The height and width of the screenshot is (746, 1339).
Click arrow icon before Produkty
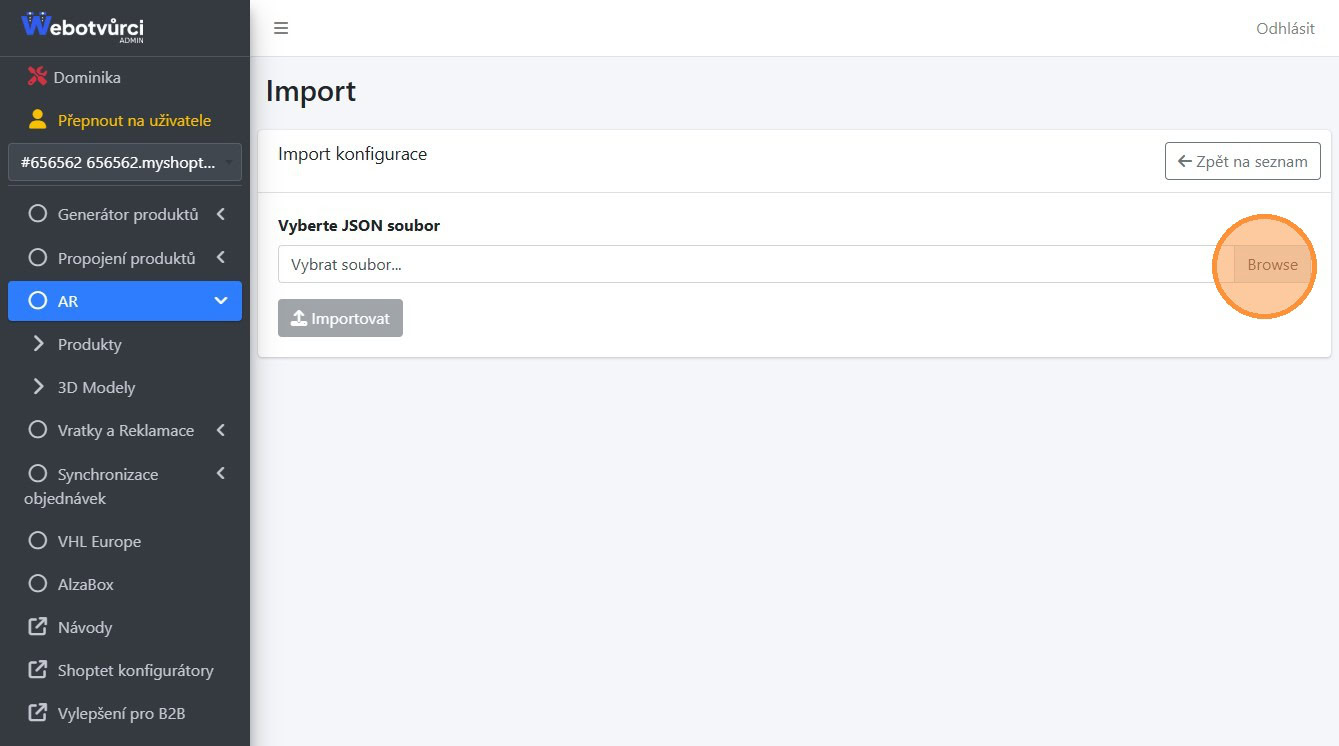(39, 343)
